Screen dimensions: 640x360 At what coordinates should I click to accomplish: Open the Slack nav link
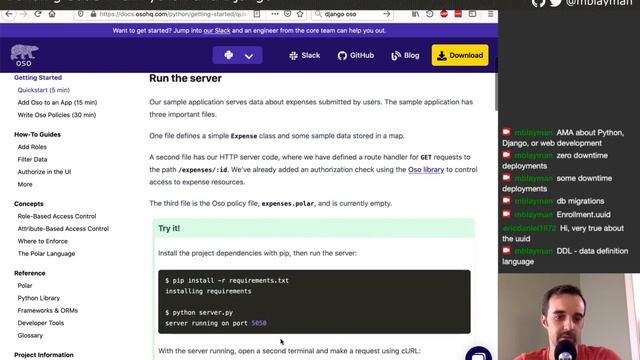304,56
